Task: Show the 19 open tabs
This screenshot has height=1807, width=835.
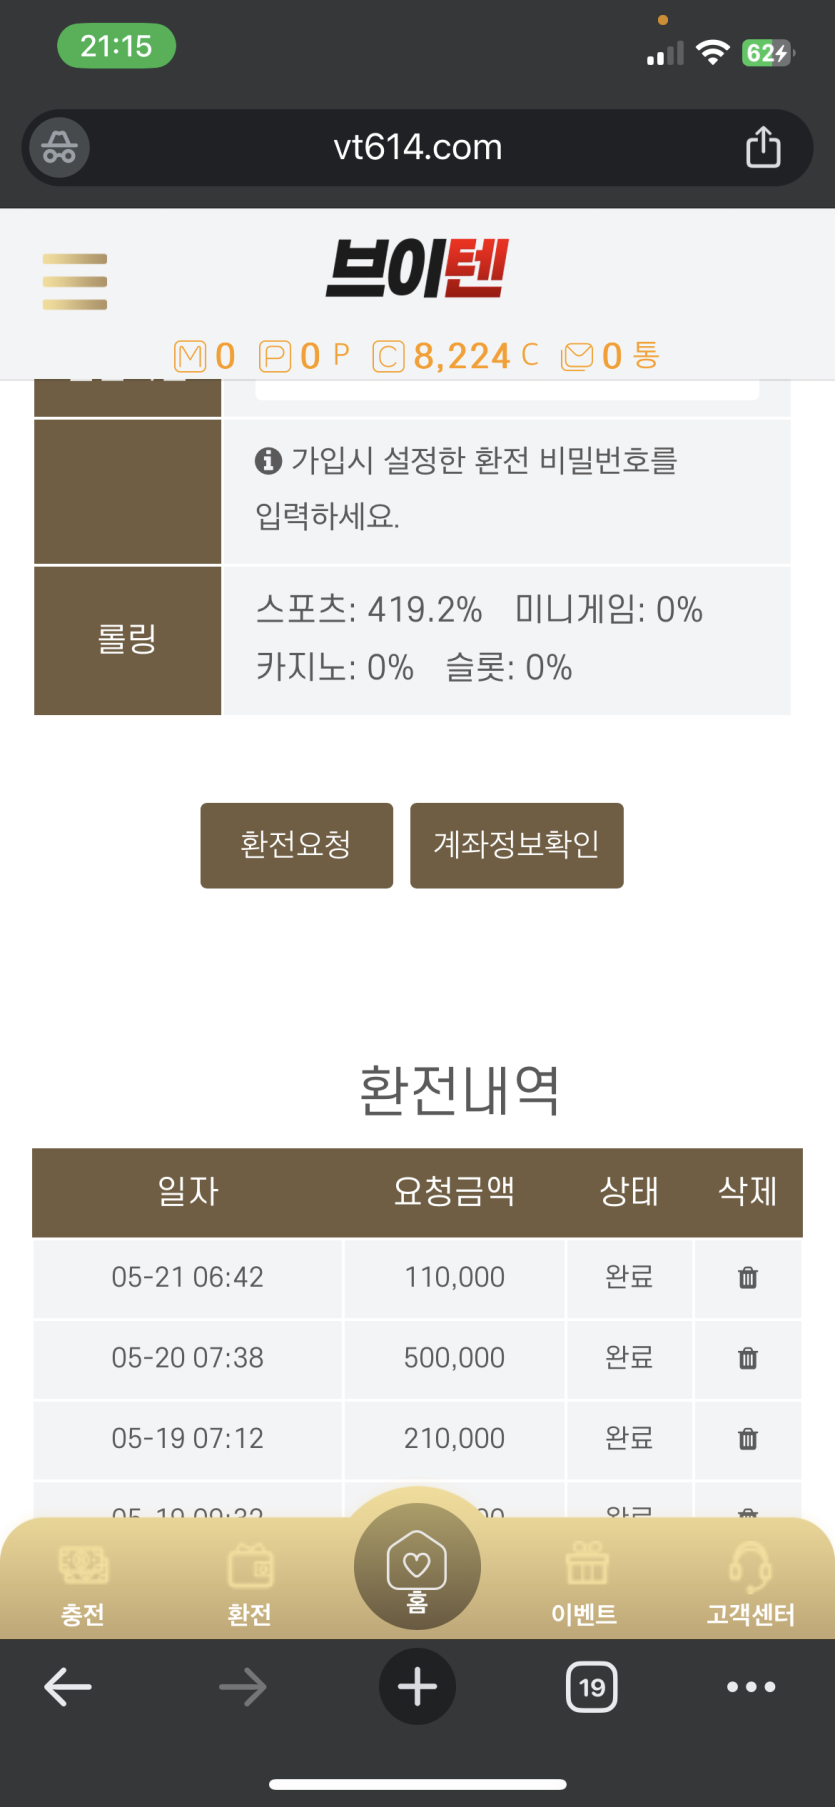Action: pyautogui.click(x=592, y=1687)
